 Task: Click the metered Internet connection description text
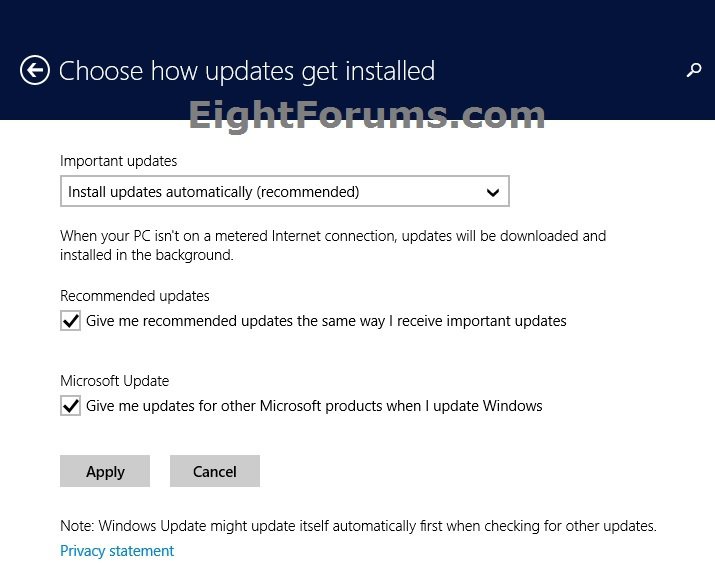[x=333, y=245]
